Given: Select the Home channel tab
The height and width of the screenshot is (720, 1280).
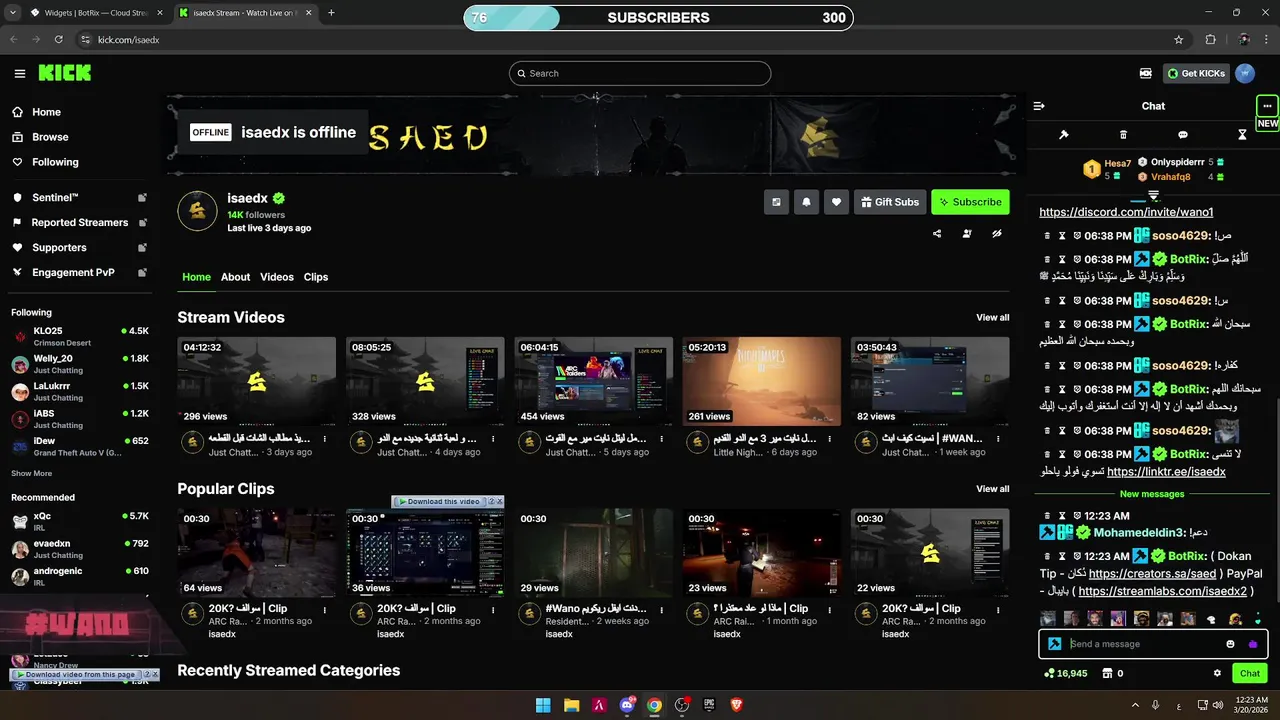Looking at the screenshot, I should coord(196,277).
